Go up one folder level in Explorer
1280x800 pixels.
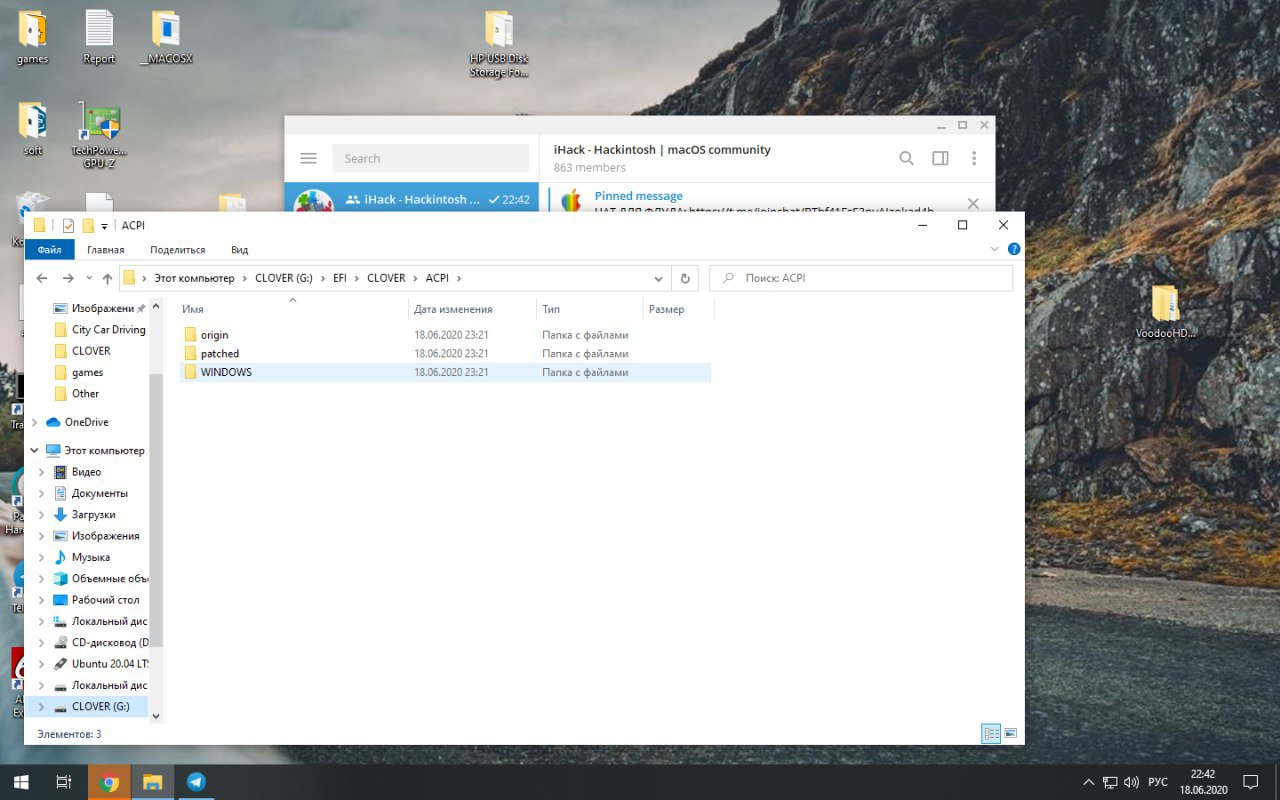click(x=108, y=278)
